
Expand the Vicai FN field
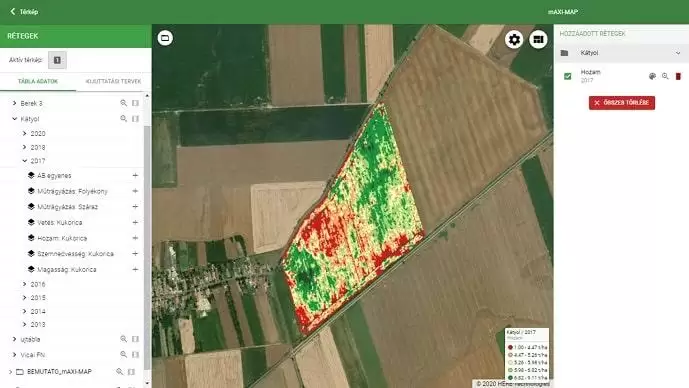pos(15,355)
